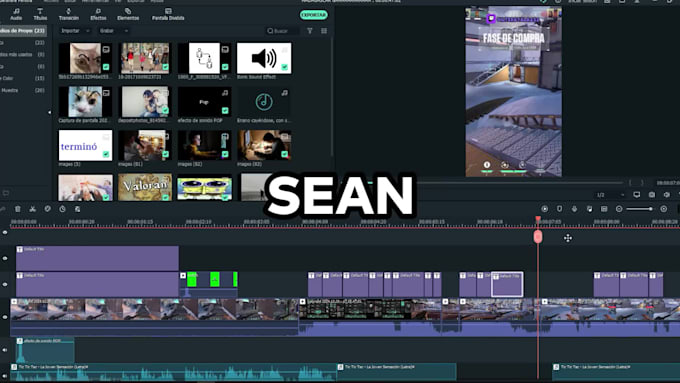The width and height of the screenshot is (680, 383).
Task: Toggle visibility of the empty top track
Action: (x=5, y=232)
